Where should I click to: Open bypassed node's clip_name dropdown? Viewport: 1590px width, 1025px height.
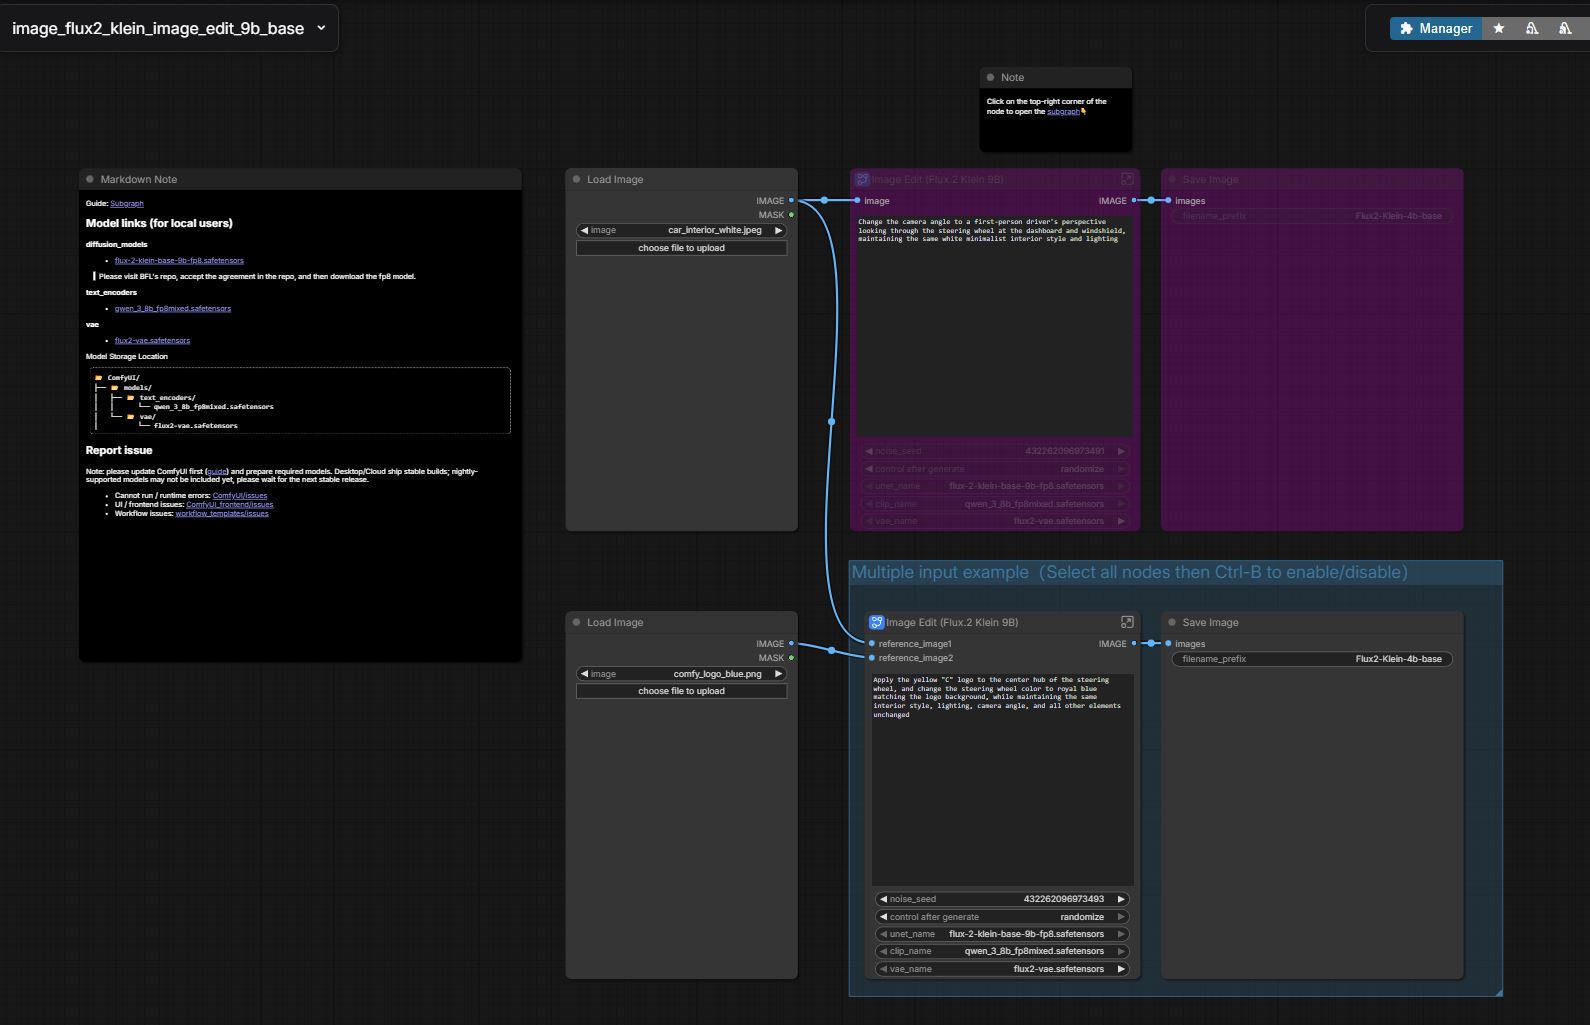(x=995, y=504)
